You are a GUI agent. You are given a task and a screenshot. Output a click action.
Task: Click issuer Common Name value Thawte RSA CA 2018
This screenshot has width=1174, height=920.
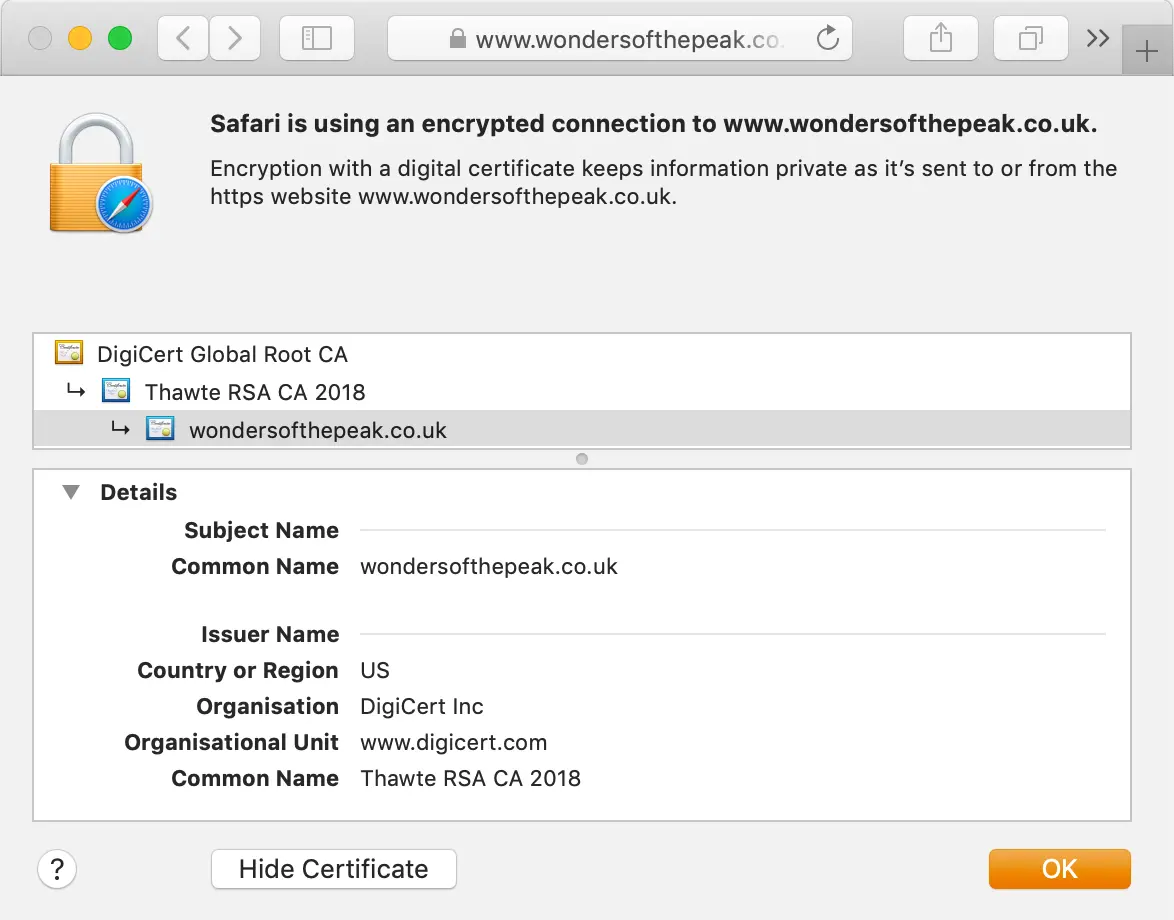point(471,779)
